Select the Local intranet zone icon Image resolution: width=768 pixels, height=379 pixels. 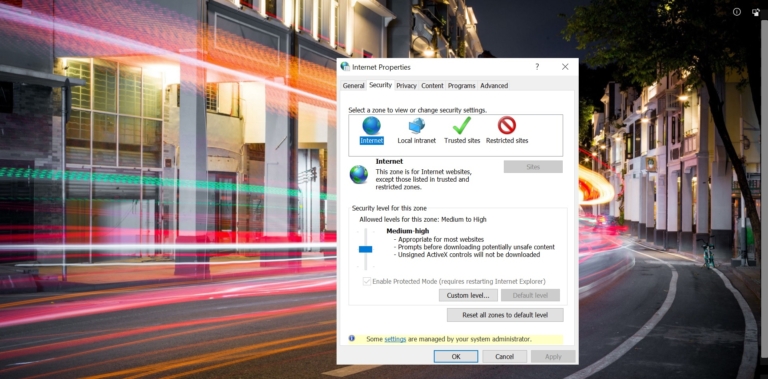tap(417, 126)
